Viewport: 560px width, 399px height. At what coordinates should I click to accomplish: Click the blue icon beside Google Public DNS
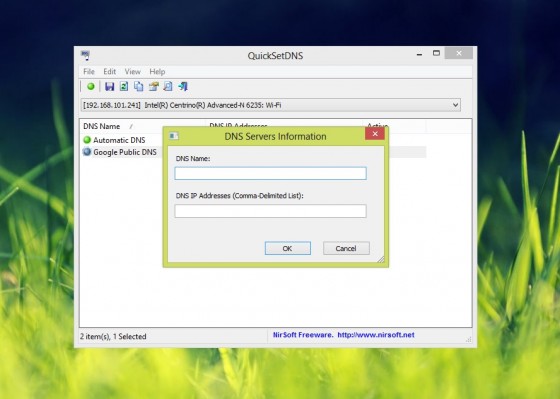pos(87,152)
